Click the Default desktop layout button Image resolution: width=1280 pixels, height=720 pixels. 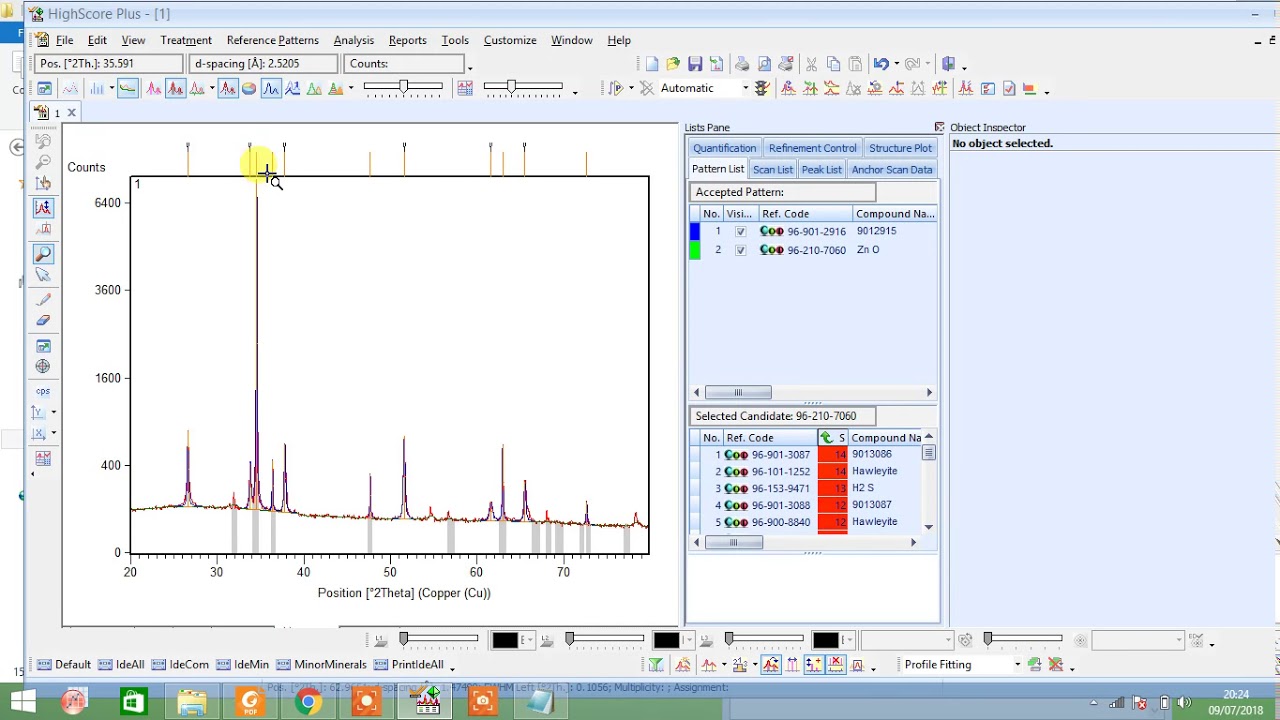(64, 665)
